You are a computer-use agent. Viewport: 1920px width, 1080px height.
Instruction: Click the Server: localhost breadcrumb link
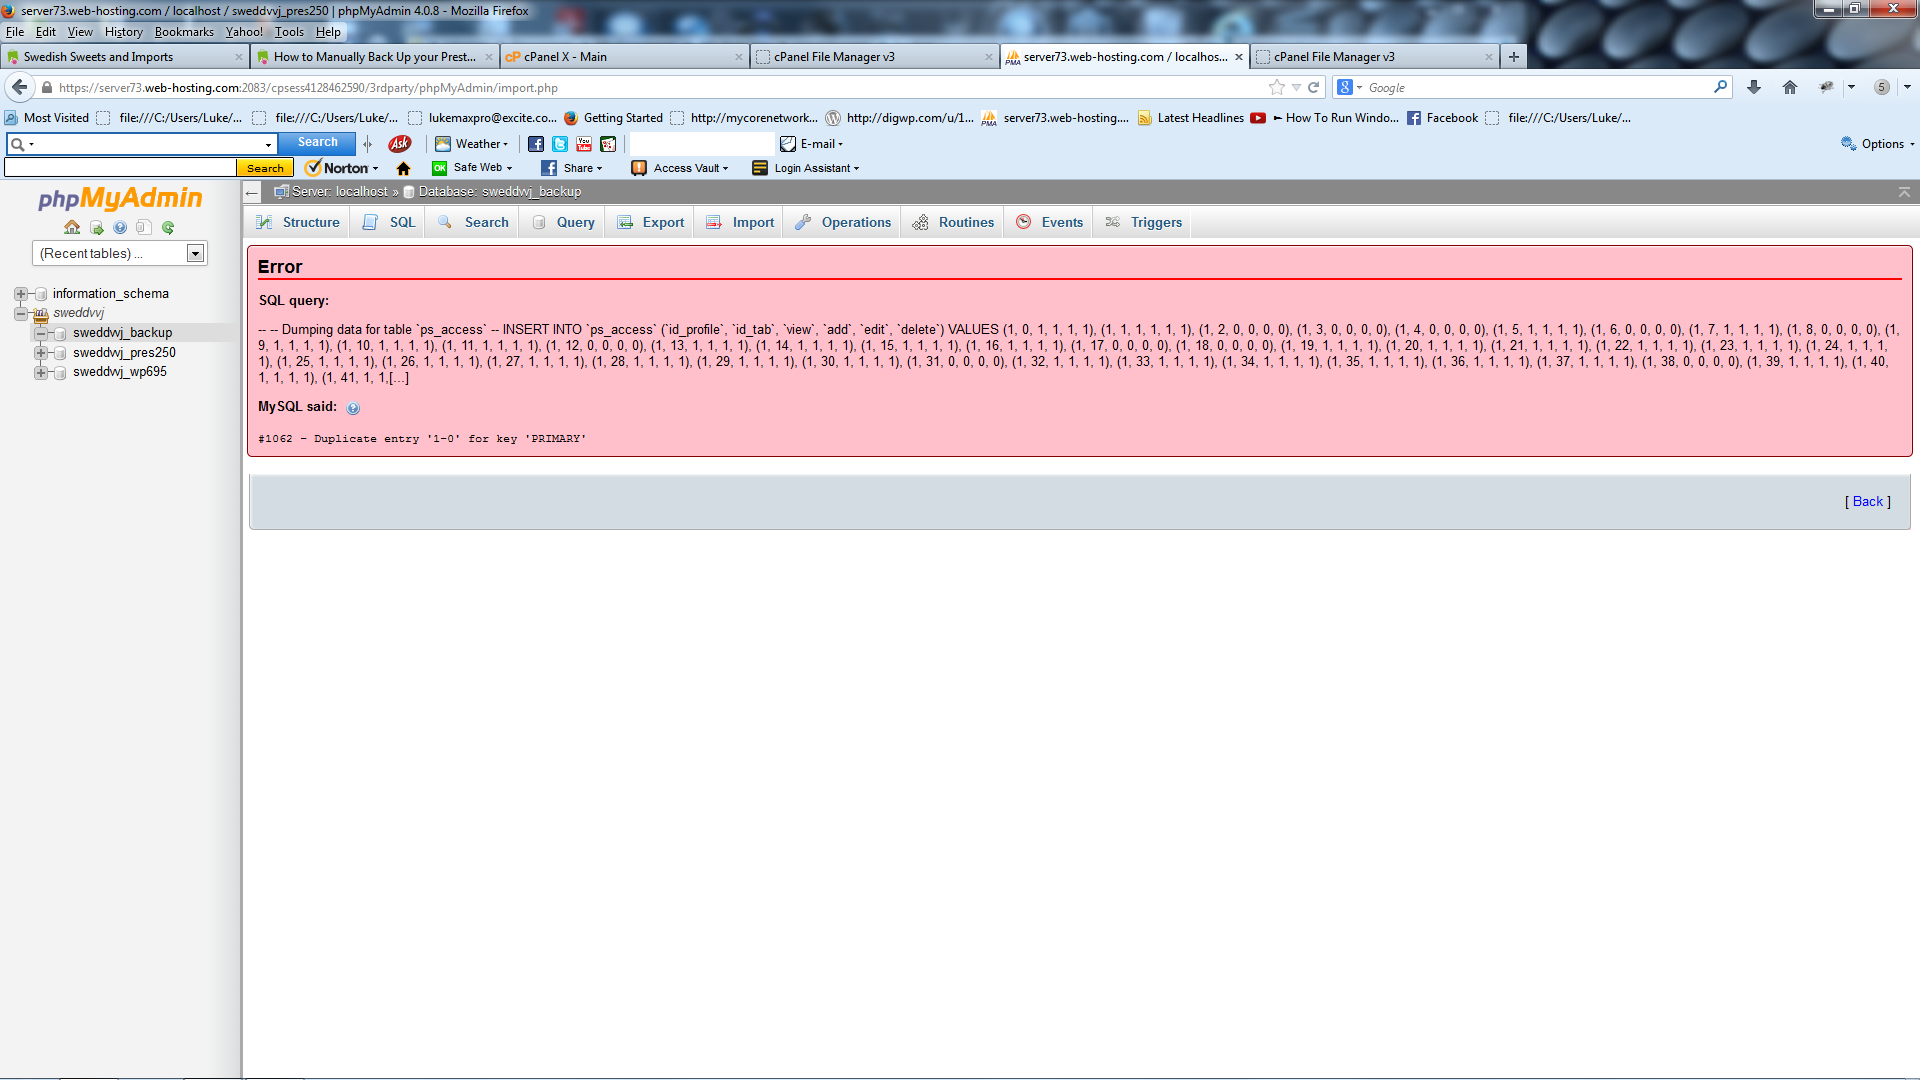click(x=339, y=192)
